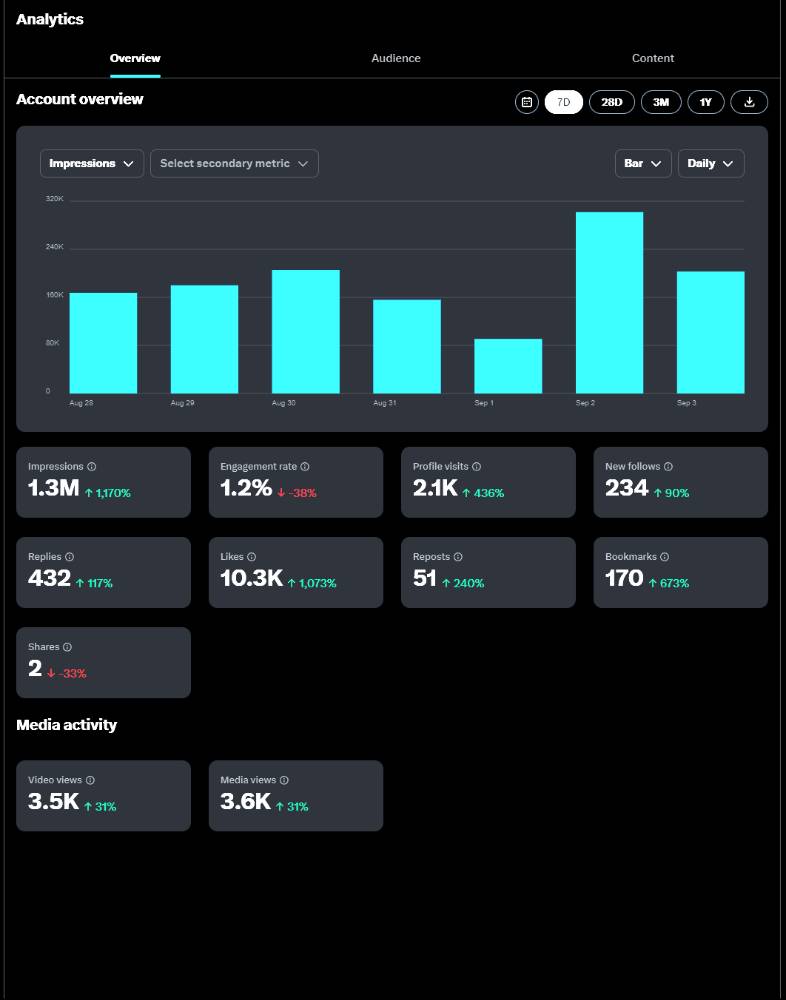
Task: Open the custom date range calendar icon
Action: (526, 102)
